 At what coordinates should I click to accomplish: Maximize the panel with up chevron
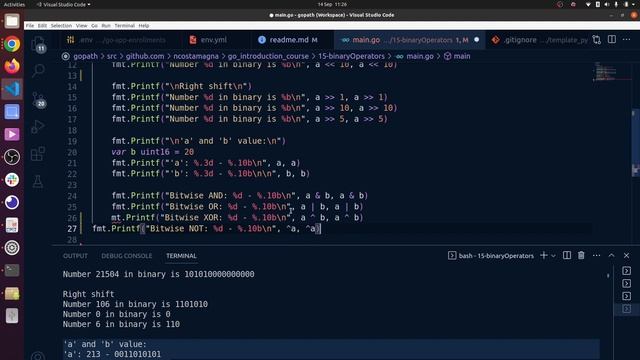(x=611, y=256)
